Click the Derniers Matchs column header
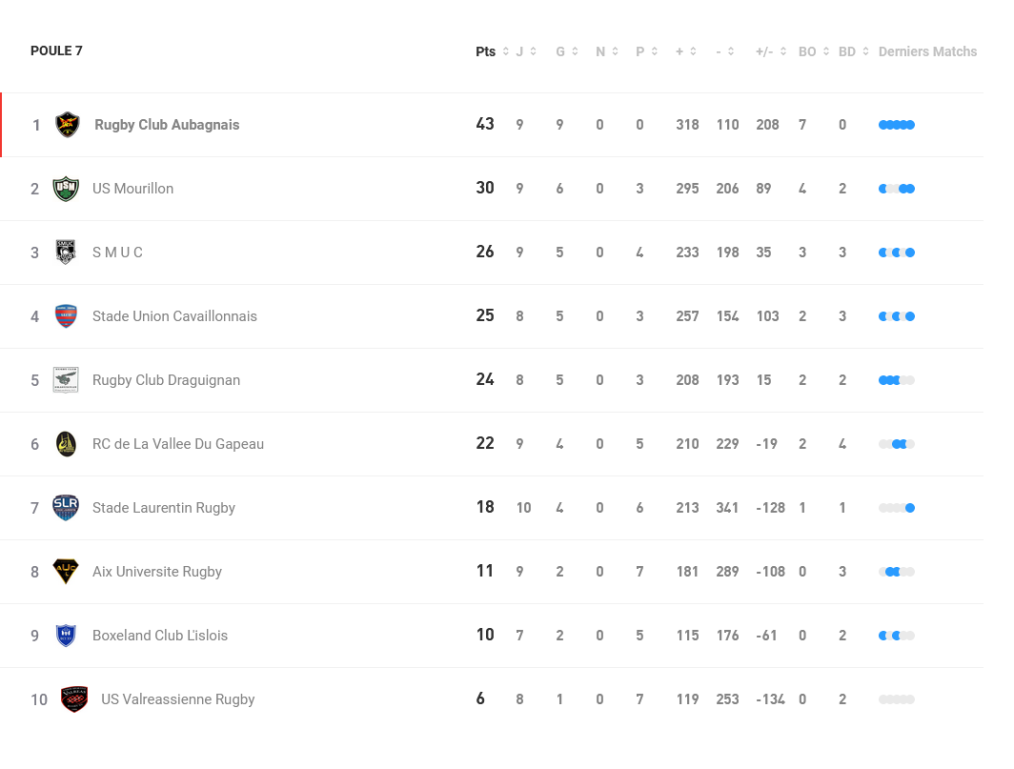The image size is (1014, 769). point(927,52)
